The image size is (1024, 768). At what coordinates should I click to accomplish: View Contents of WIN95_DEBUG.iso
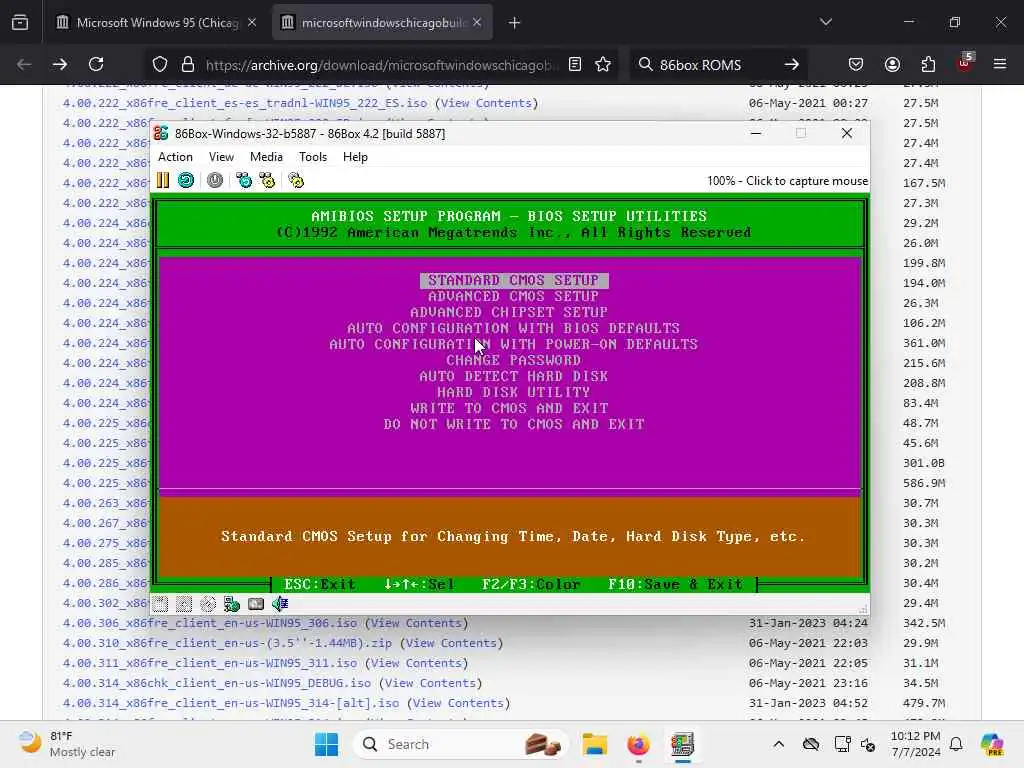[430, 683]
